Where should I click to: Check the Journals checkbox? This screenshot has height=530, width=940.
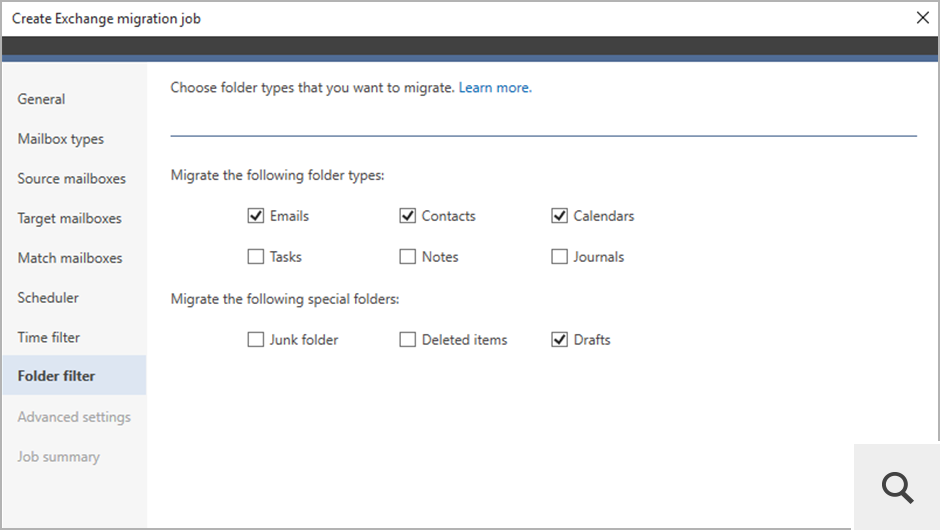pyautogui.click(x=560, y=257)
